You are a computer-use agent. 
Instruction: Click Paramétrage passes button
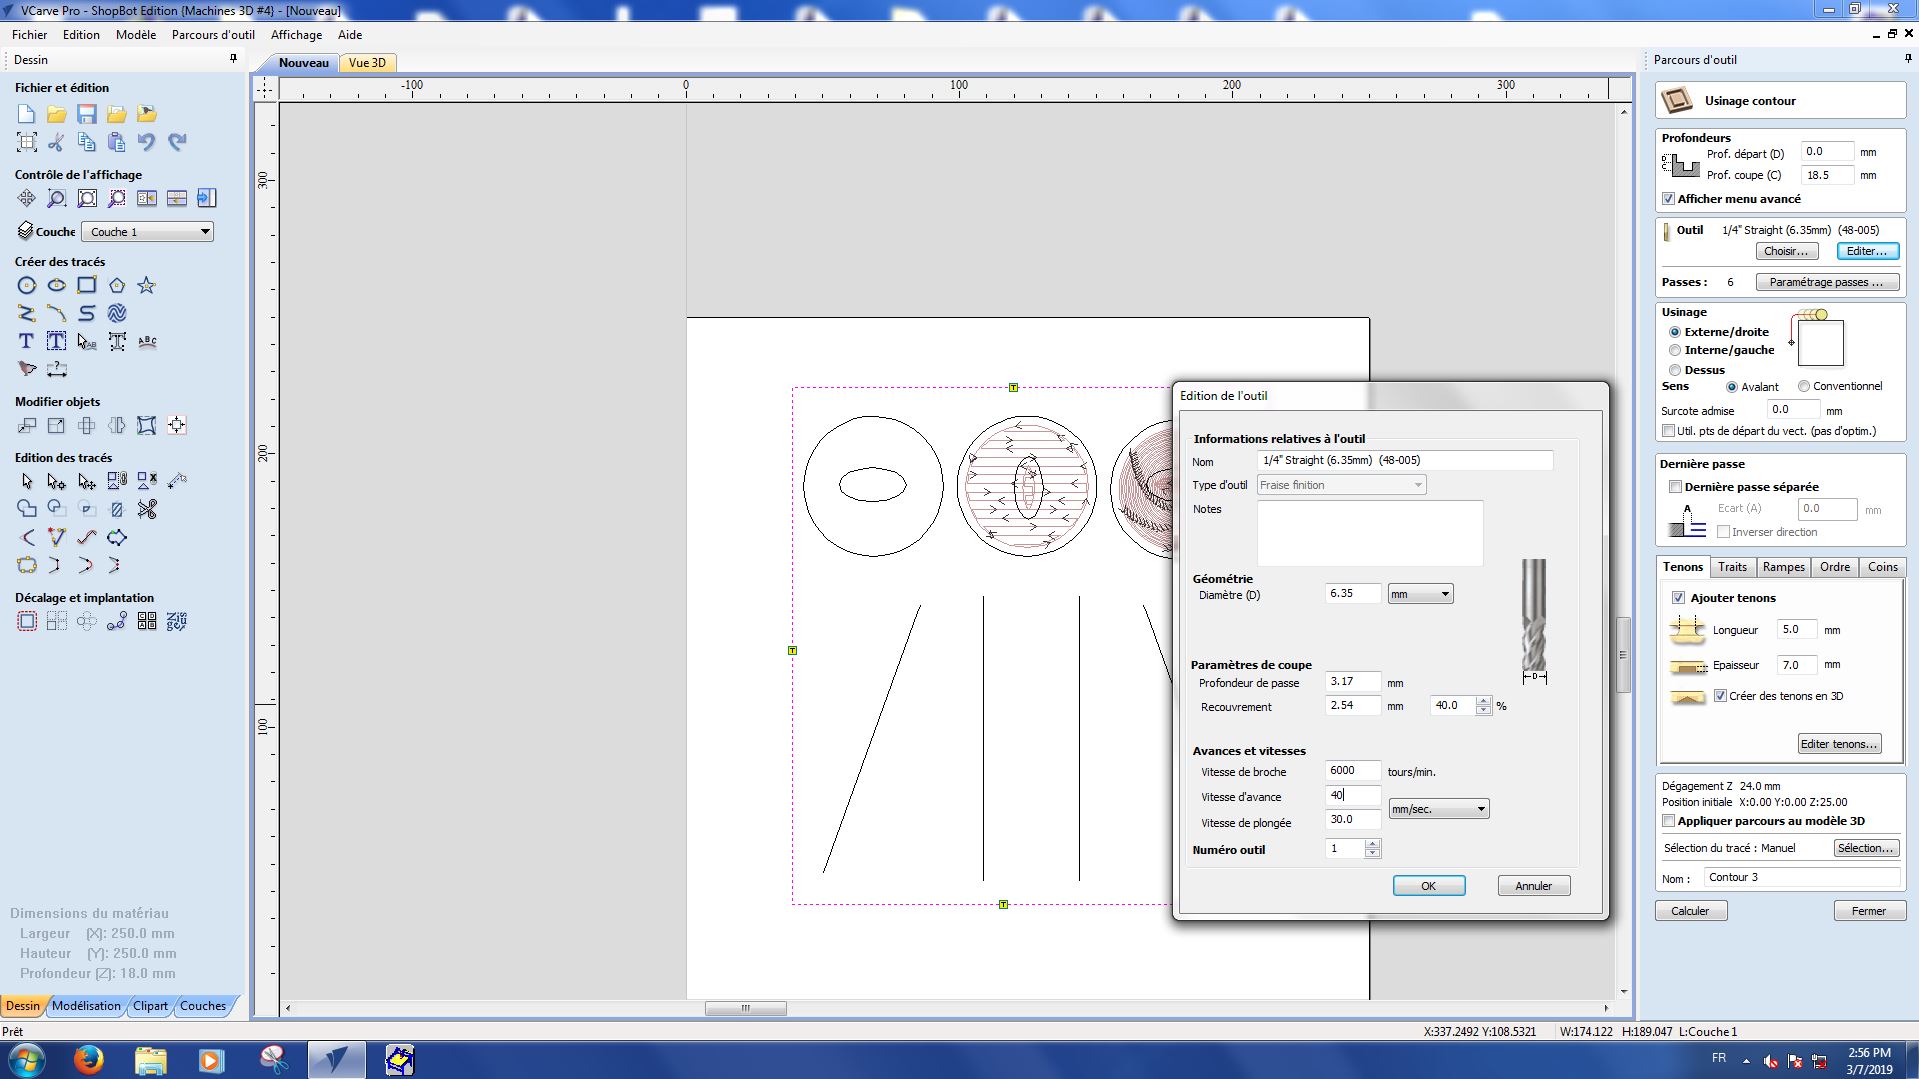tap(1826, 282)
